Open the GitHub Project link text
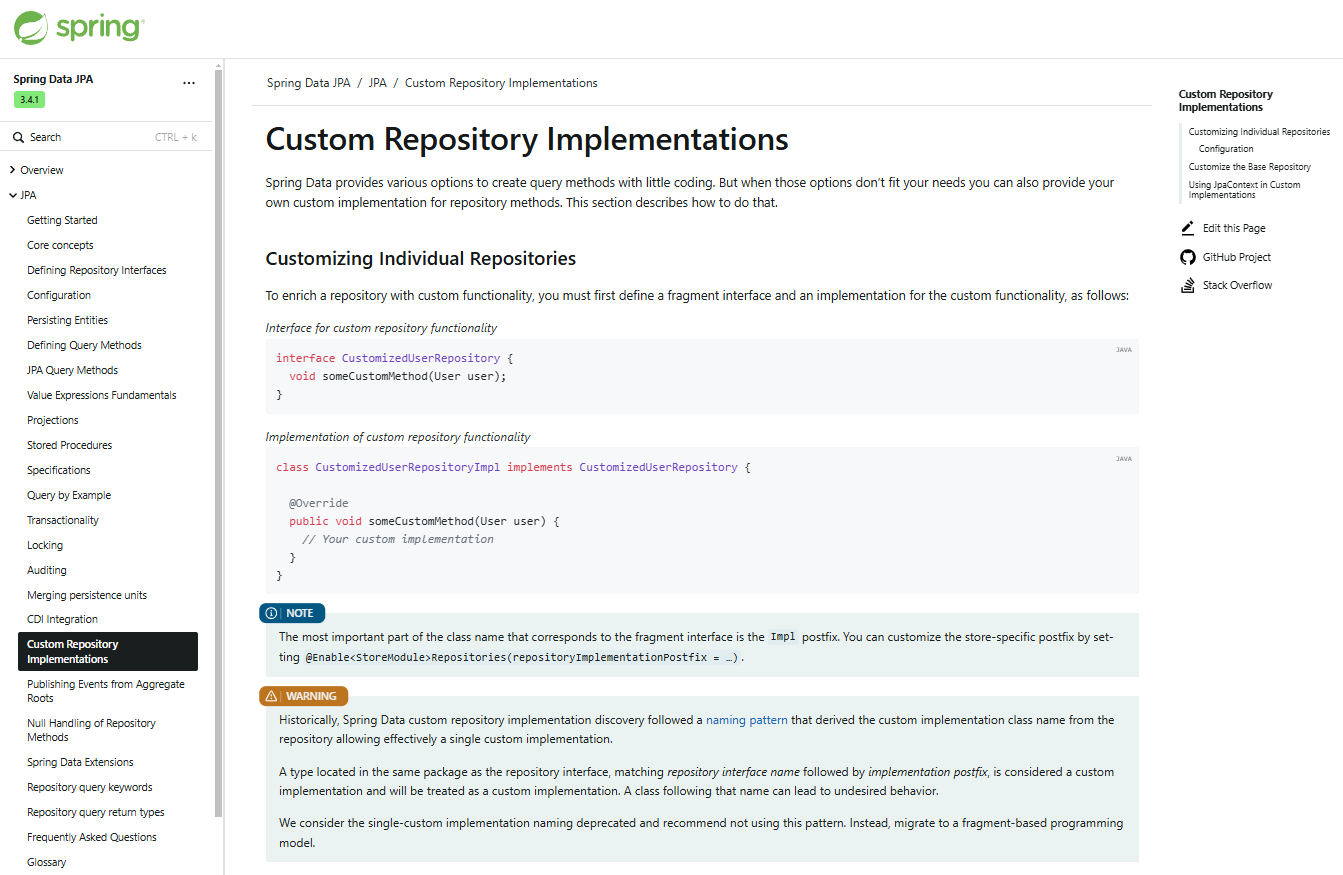Viewport: 1343px width, 875px height. coord(1237,257)
